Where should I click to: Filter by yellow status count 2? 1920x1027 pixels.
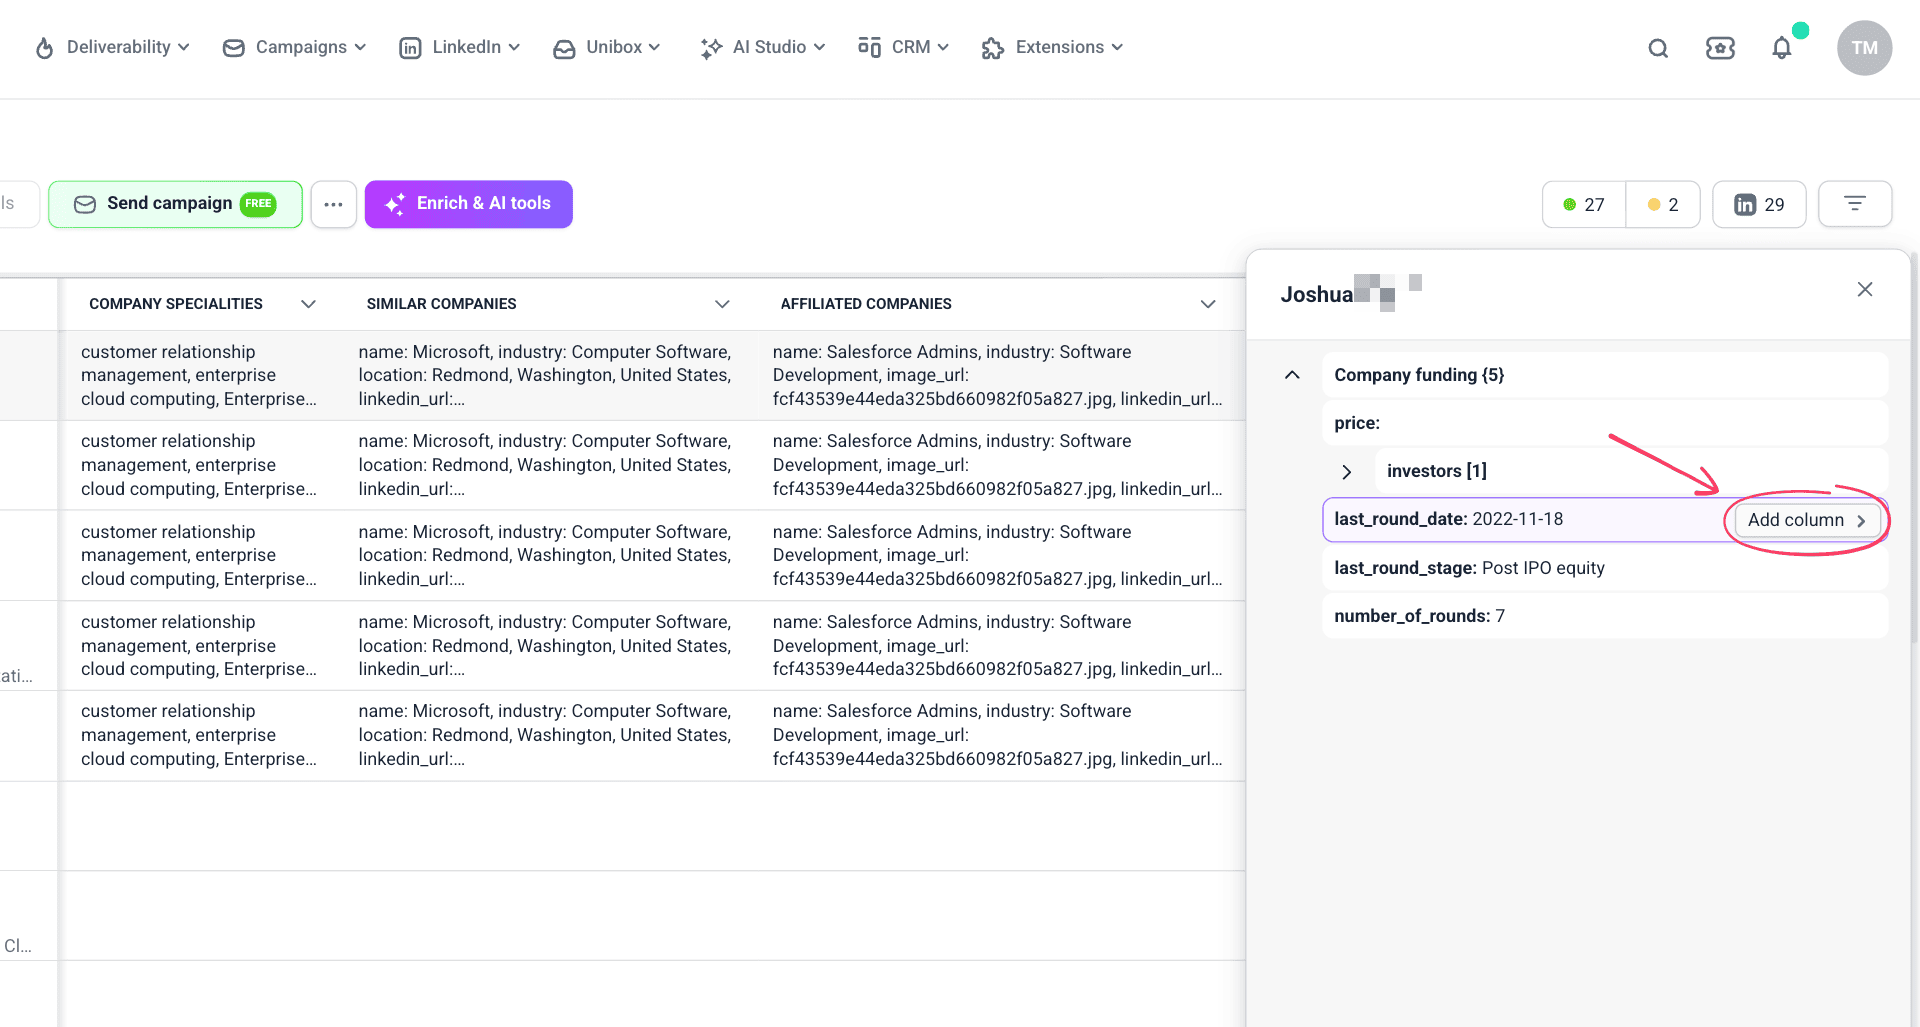click(x=1663, y=204)
